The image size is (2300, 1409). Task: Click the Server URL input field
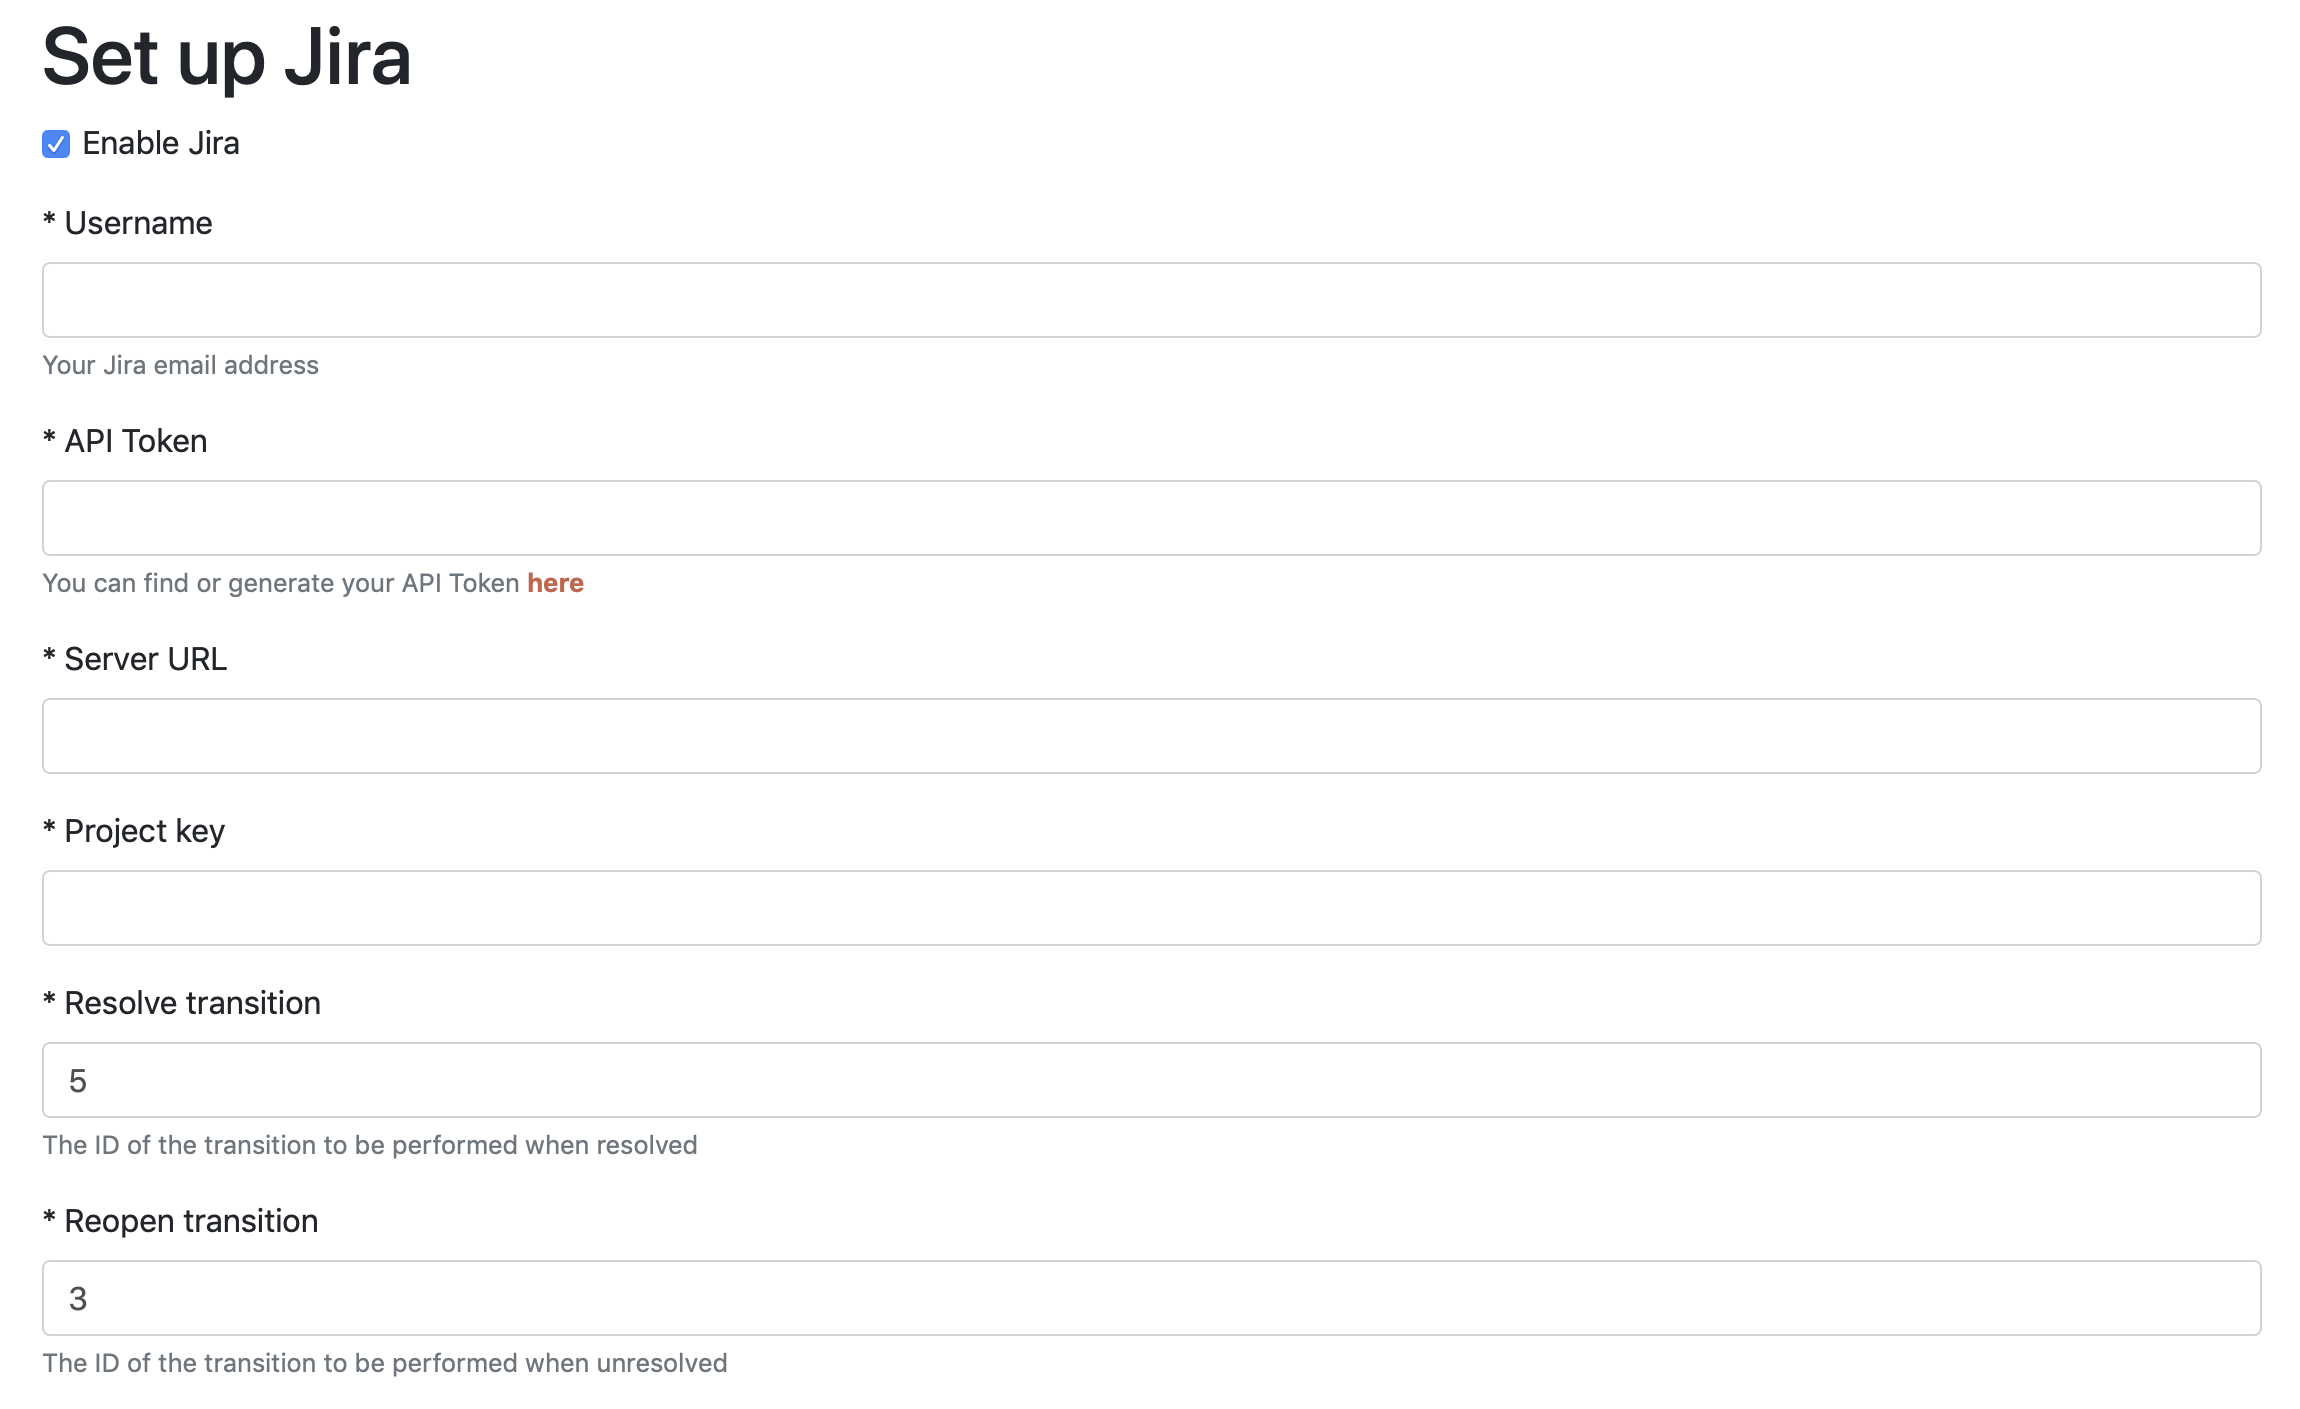pos(1150,735)
